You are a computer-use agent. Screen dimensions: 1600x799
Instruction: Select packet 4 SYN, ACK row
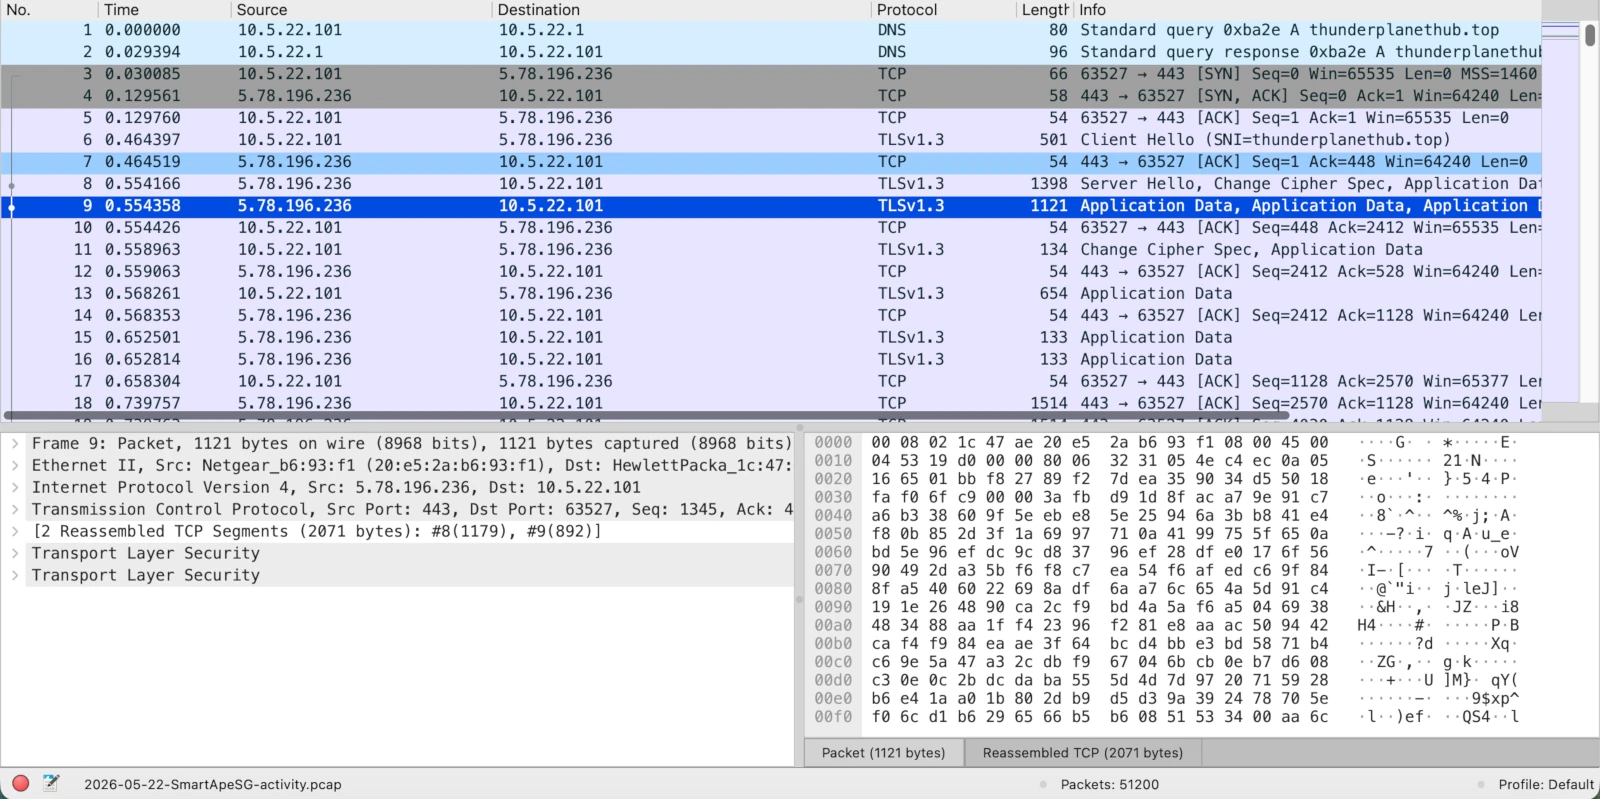[770, 96]
